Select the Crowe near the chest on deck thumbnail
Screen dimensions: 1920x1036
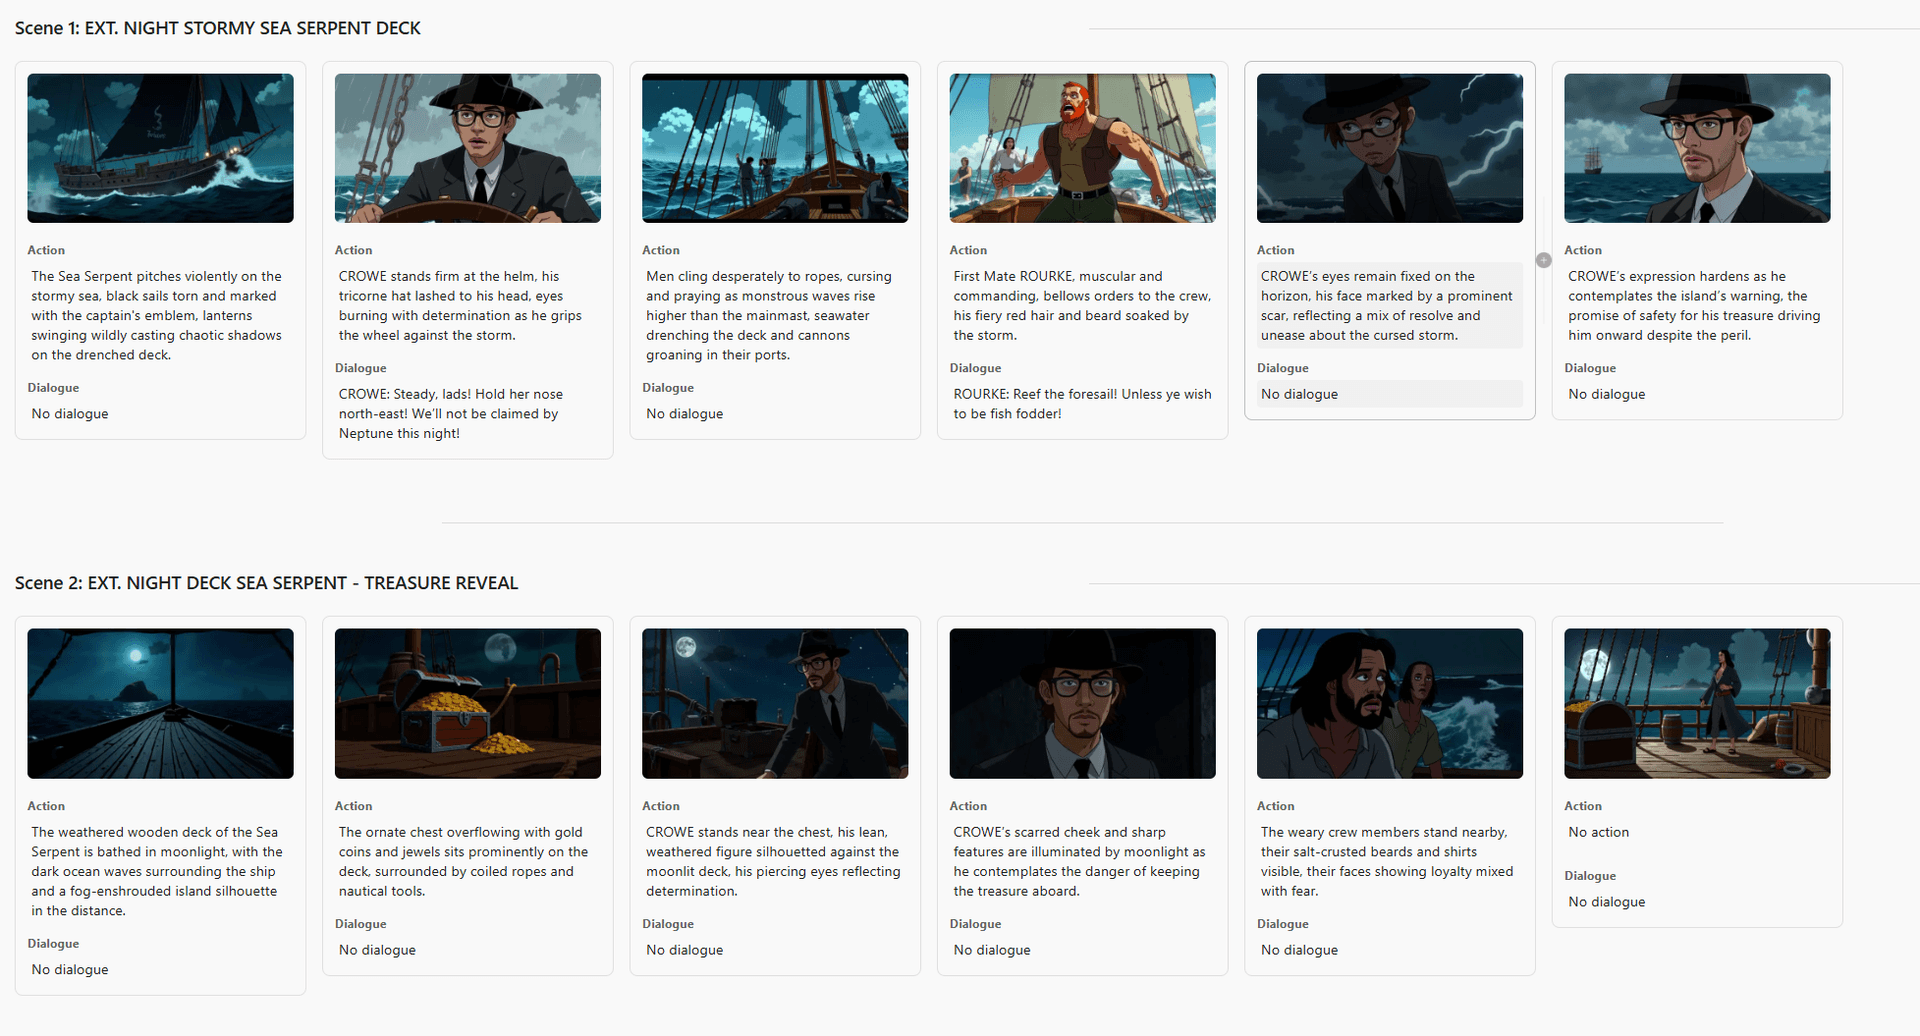[x=774, y=703]
